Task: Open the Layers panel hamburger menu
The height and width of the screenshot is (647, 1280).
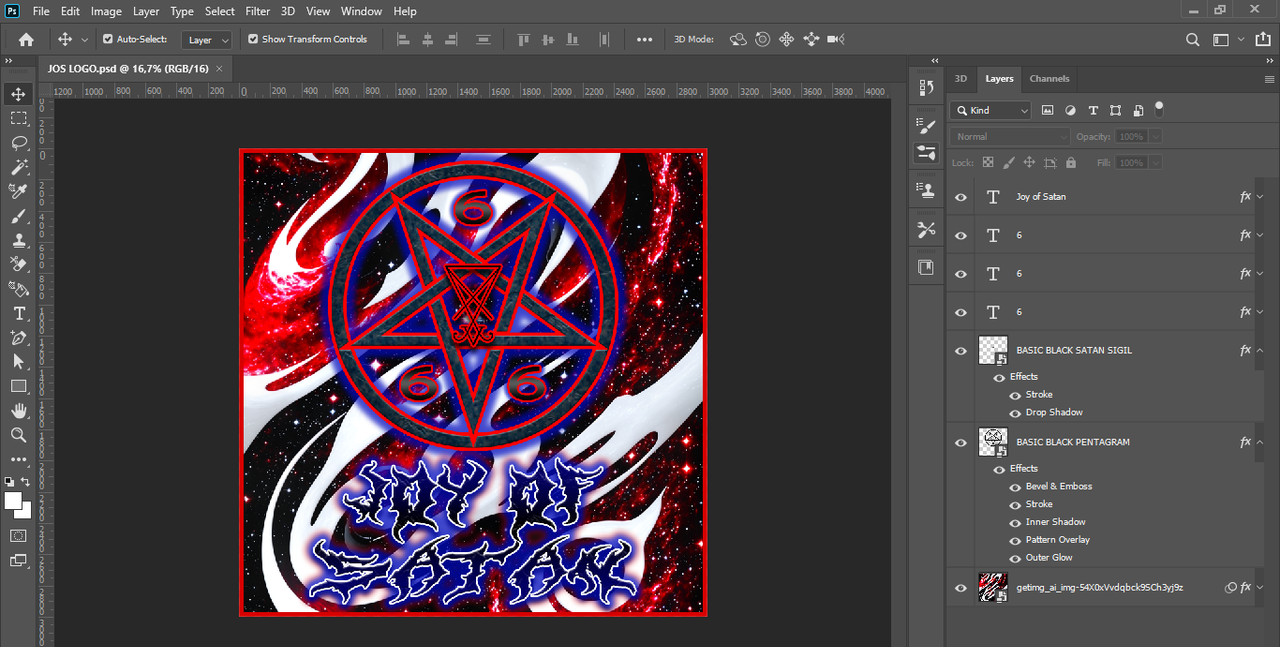Action: pos(1269,79)
